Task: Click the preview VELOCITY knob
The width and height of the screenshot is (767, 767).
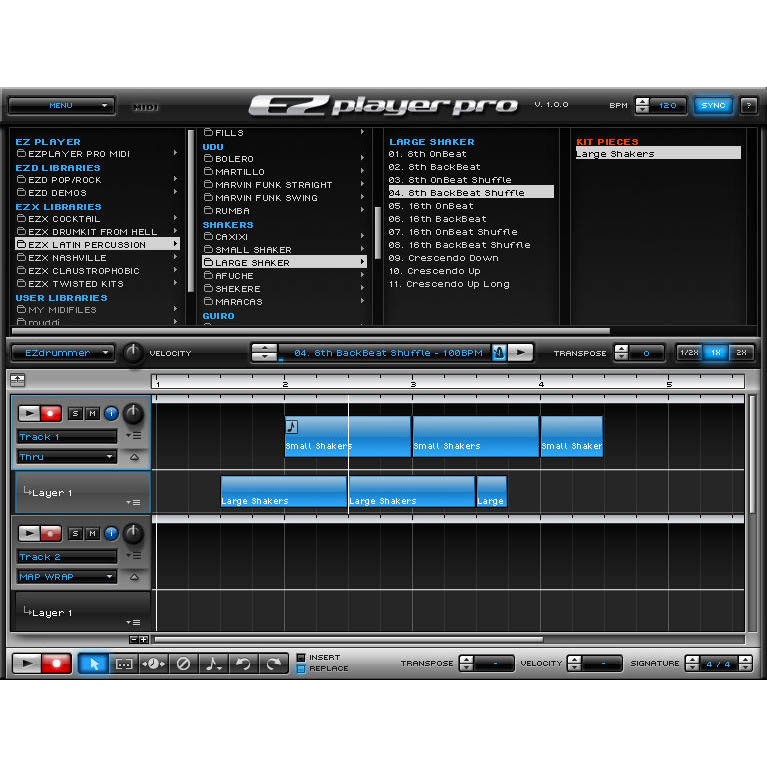Action: [x=132, y=352]
